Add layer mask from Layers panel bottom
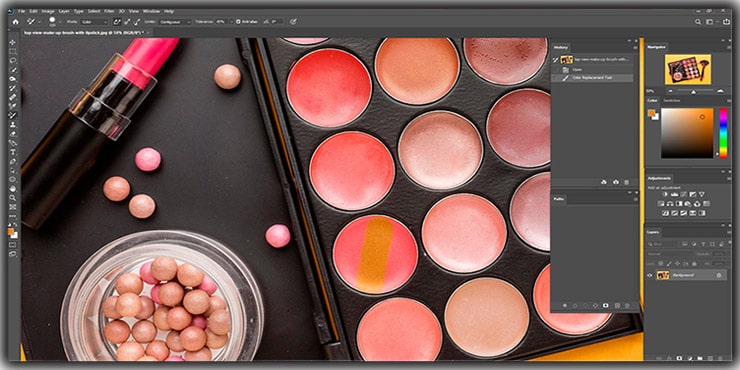 point(679,358)
